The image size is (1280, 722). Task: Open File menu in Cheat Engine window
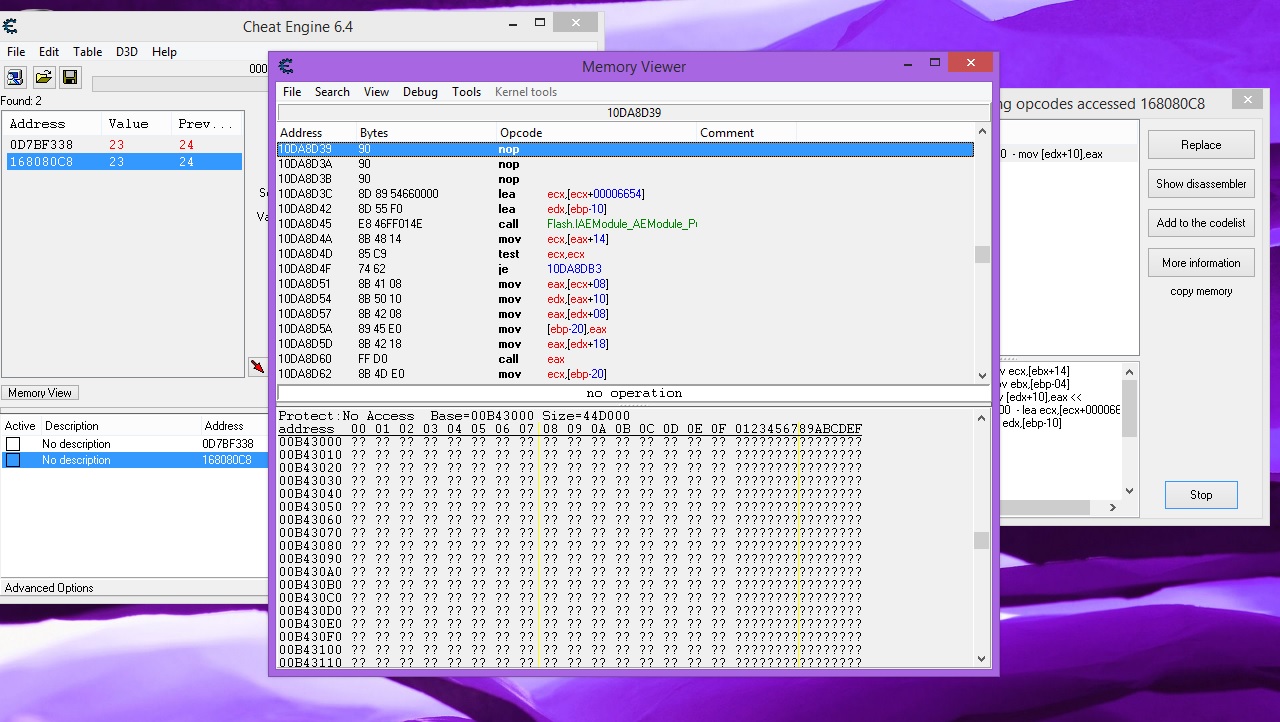16,52
